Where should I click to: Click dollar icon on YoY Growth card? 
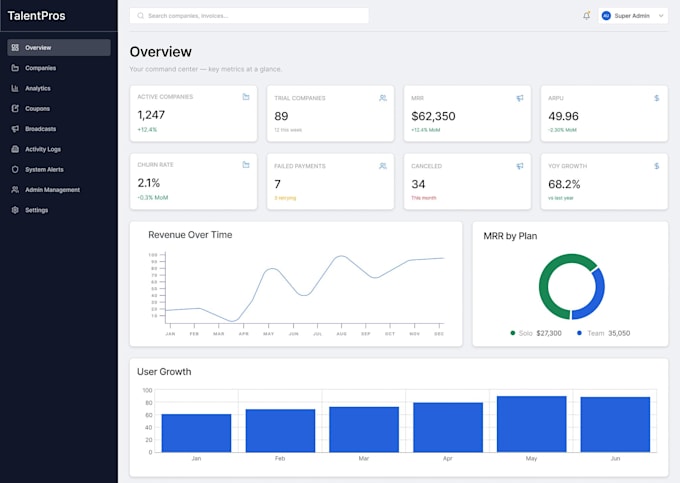point(657,166)
